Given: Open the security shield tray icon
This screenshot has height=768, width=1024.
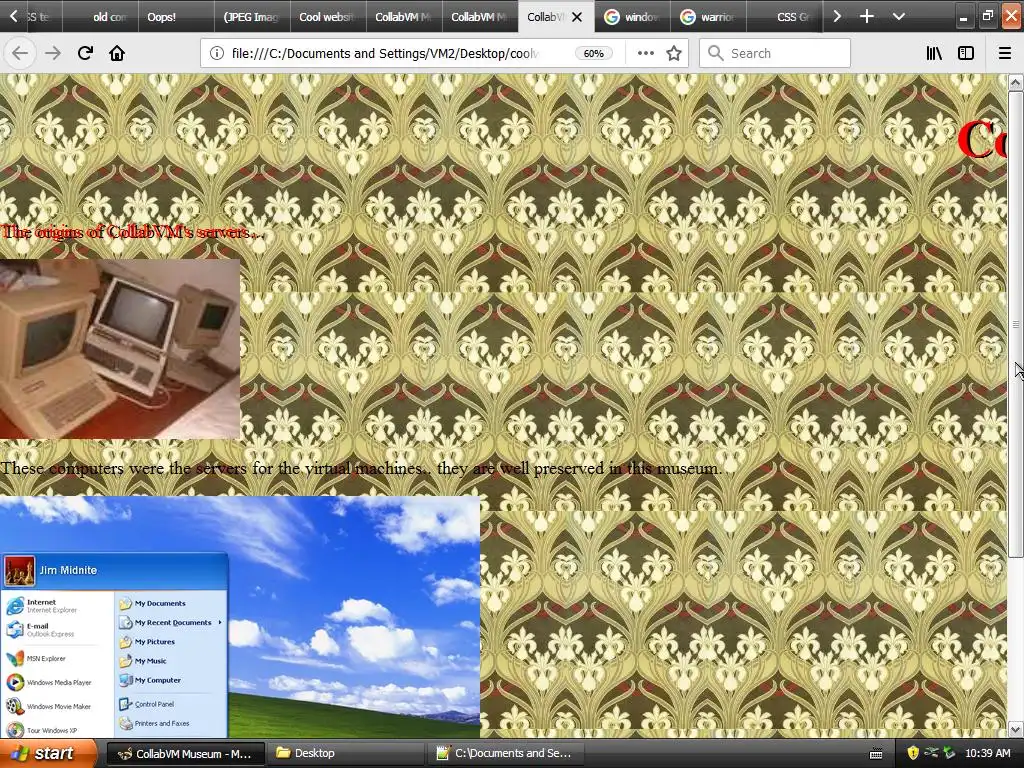Looking at the screenshot, I should click(913, 753).
